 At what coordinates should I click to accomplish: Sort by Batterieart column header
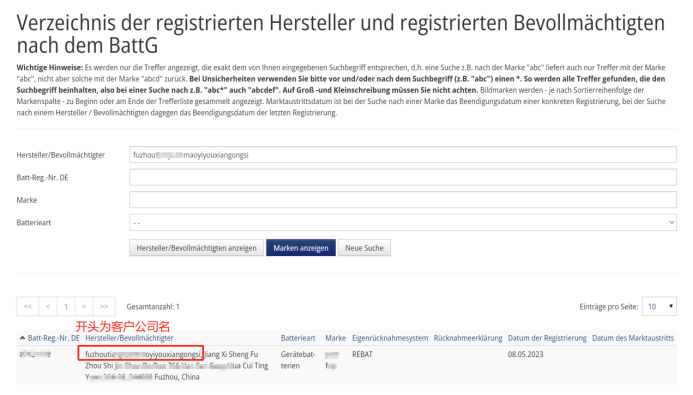298,338
